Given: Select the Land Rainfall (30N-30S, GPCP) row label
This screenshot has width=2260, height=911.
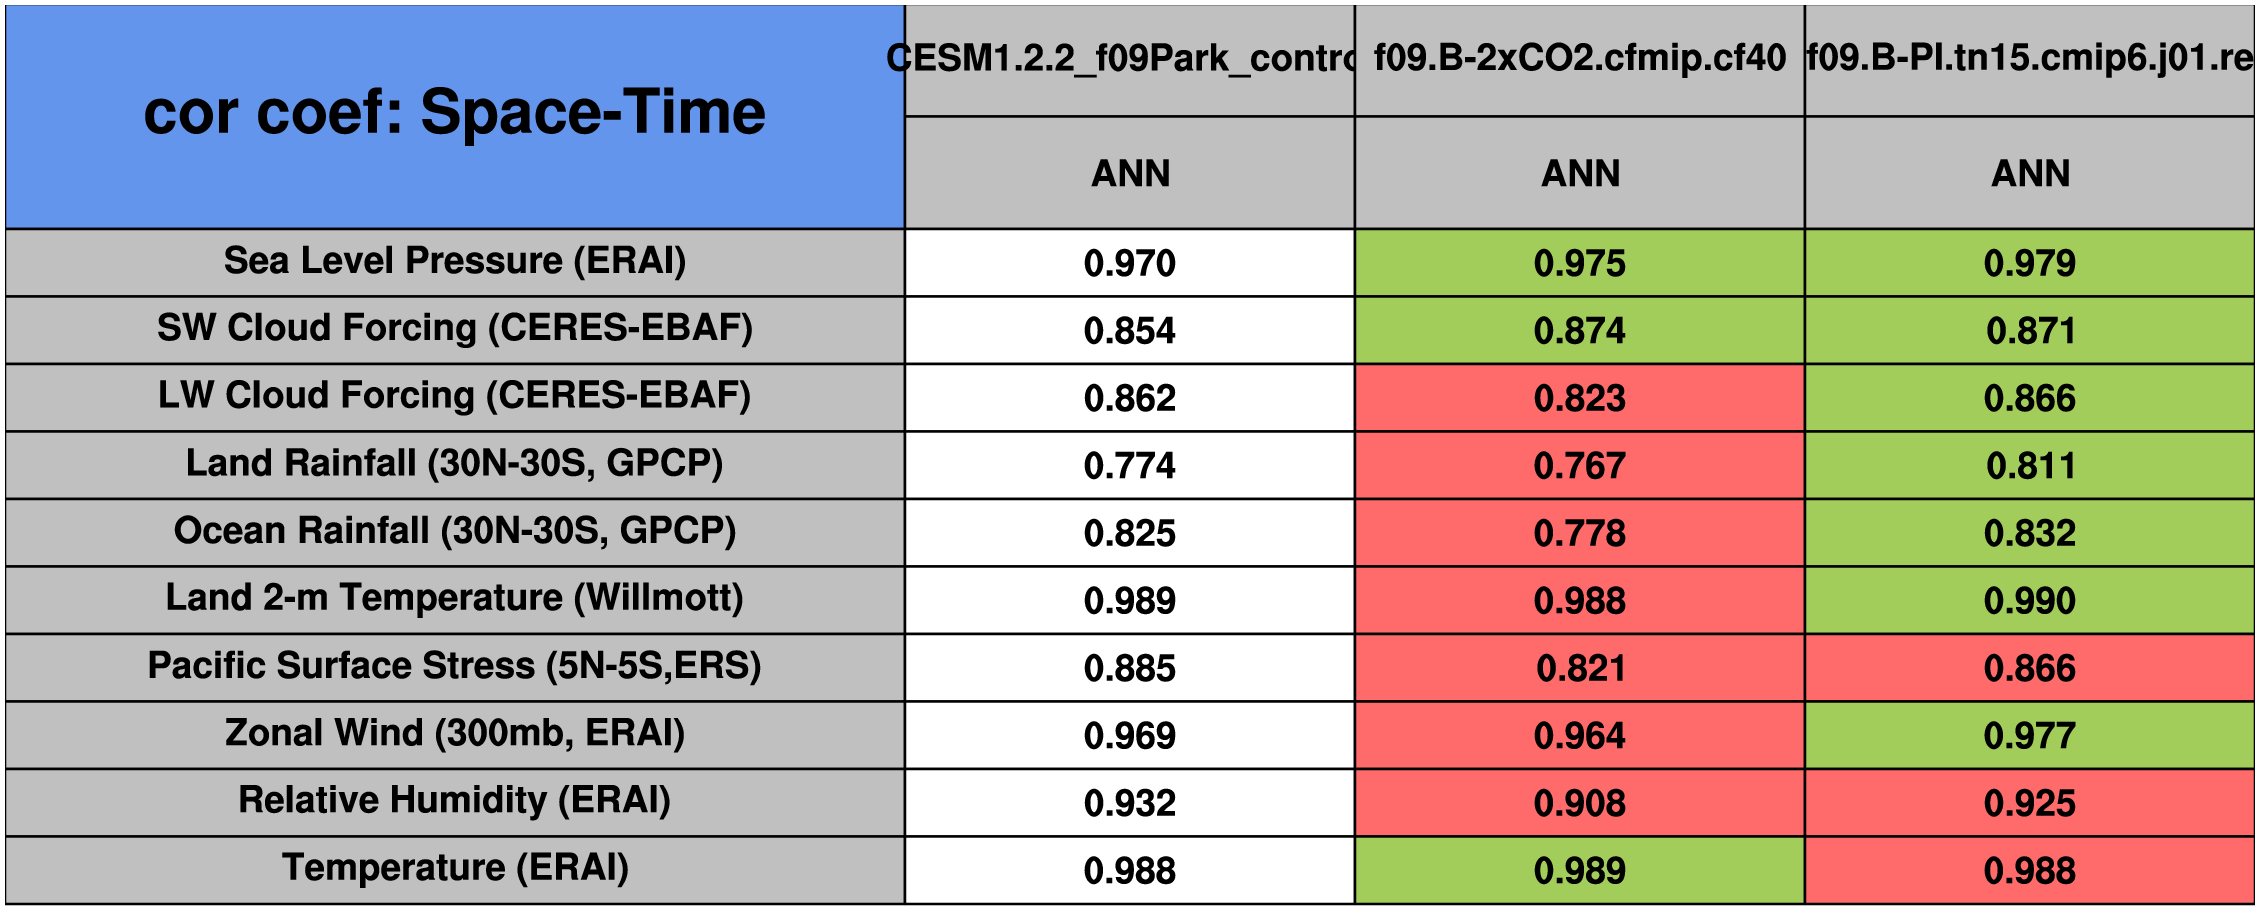Looking at the screenshot, I should [455, 464].
